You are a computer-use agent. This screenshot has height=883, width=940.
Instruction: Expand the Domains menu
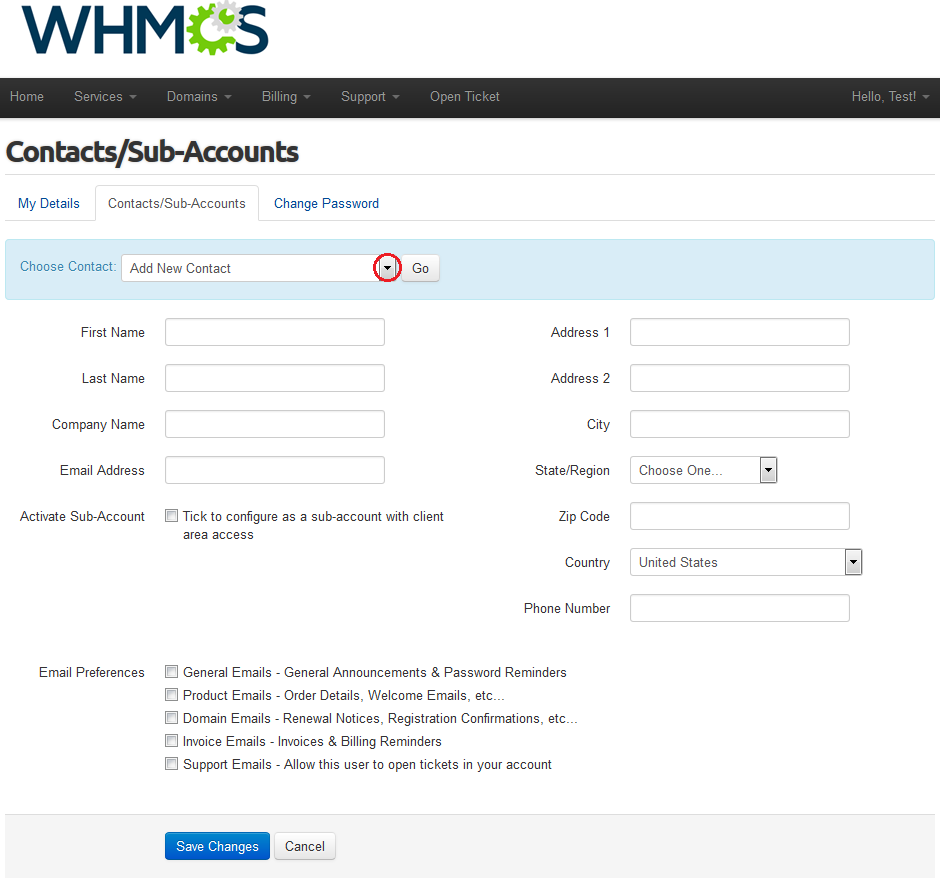click(x=198, y=97)
